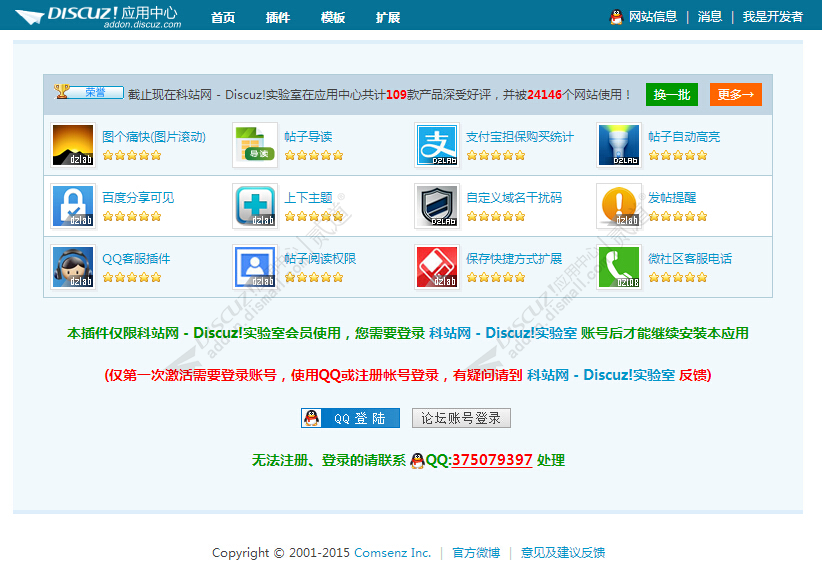Open the 支付宝担保购买统计 Alipay icon

point(437,145)
